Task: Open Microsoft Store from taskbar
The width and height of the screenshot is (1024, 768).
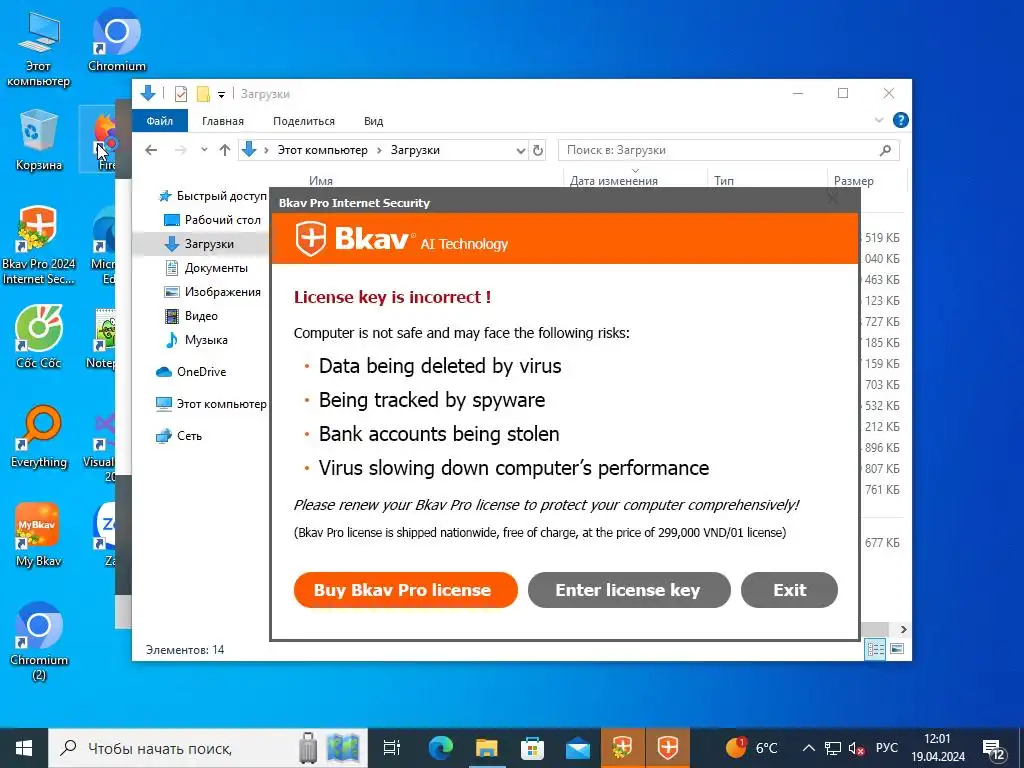Action: pos(532,748)
